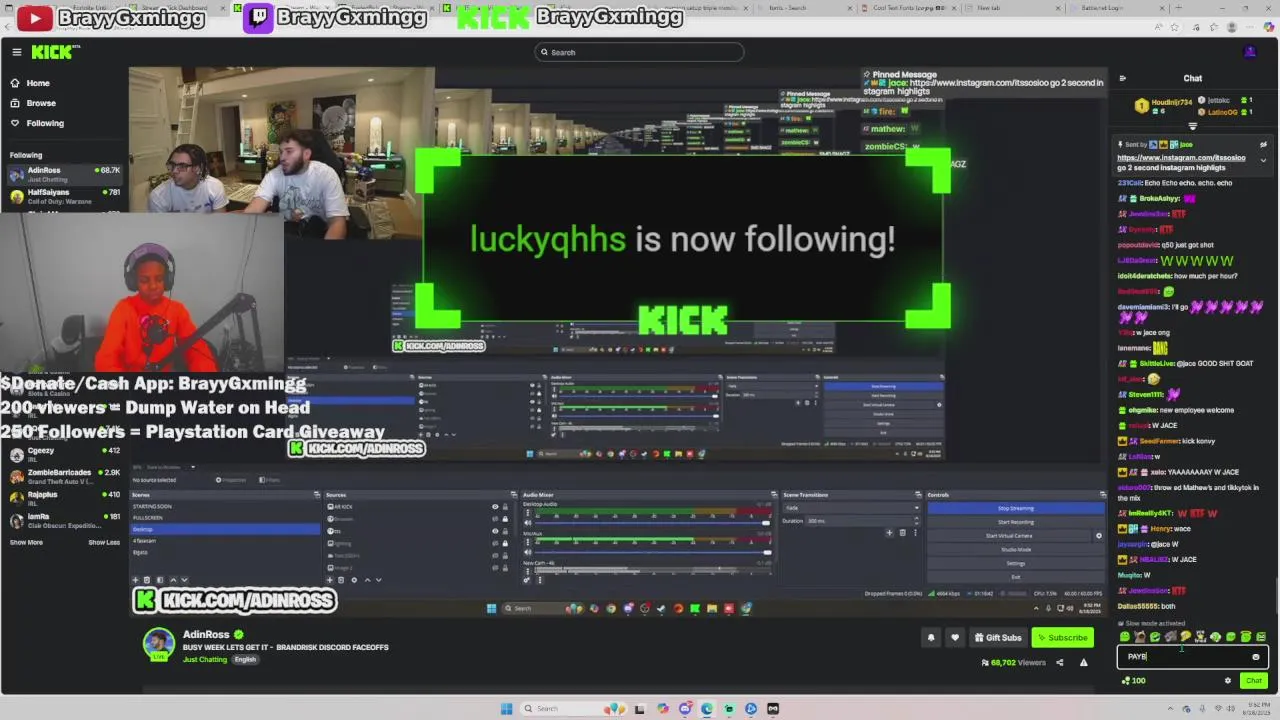Go to Kick home via the logo
1280x720 pixels.
tap(51, 52)
